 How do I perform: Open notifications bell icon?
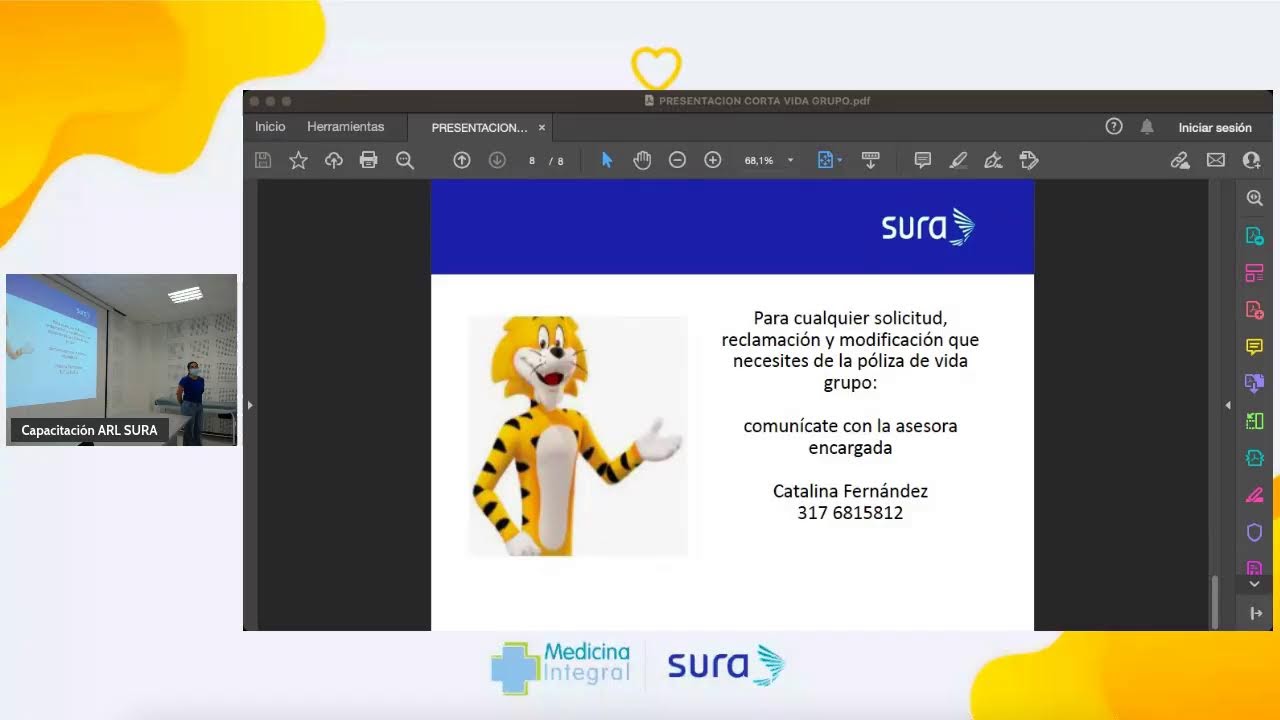1147,126
